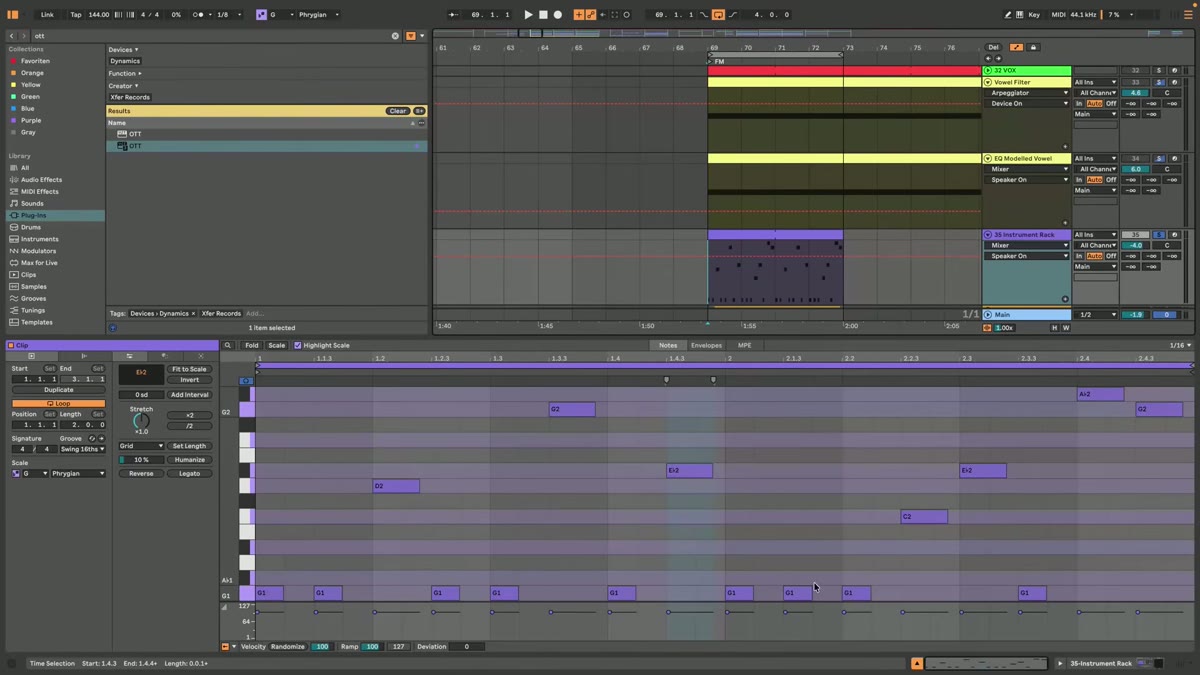Toggle the computer MIDI keyboard icon

[x=1019, y=15]
